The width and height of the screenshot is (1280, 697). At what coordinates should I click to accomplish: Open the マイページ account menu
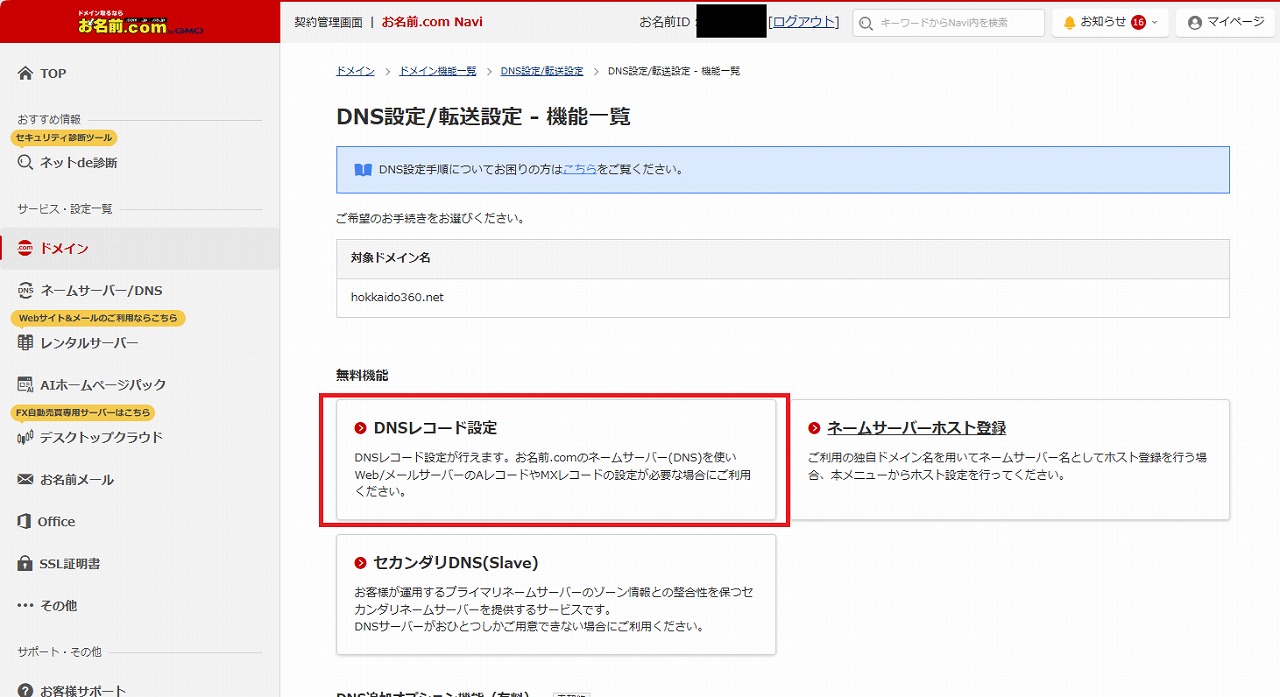[1225, 22]
